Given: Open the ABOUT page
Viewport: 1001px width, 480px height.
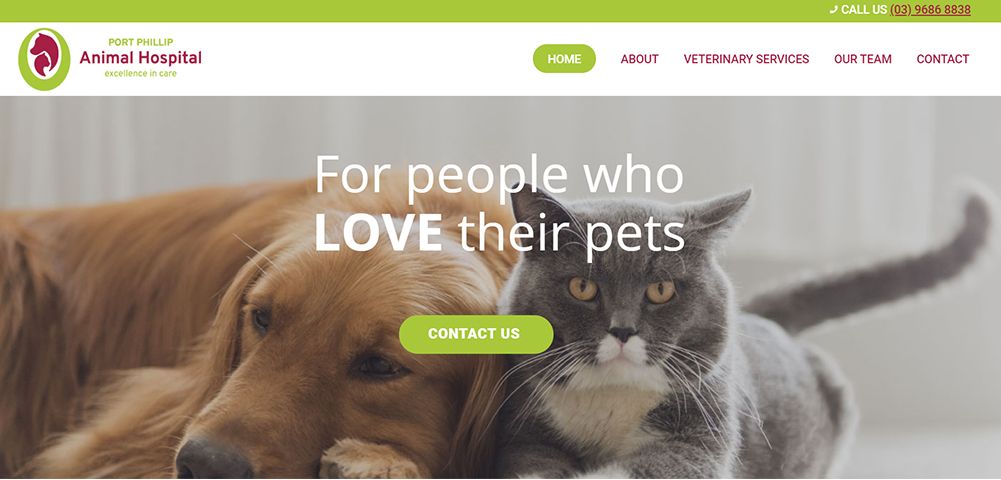Looking at the screenshot, I should pyautogui.click(x=639, y=59).
